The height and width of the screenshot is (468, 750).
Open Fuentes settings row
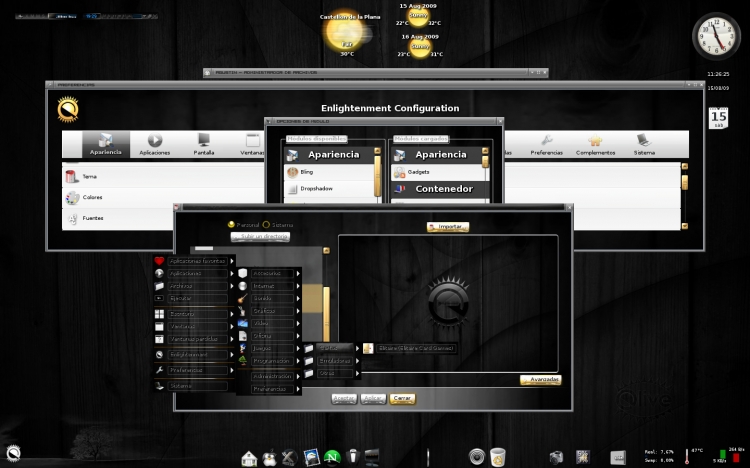coord(163,218)
